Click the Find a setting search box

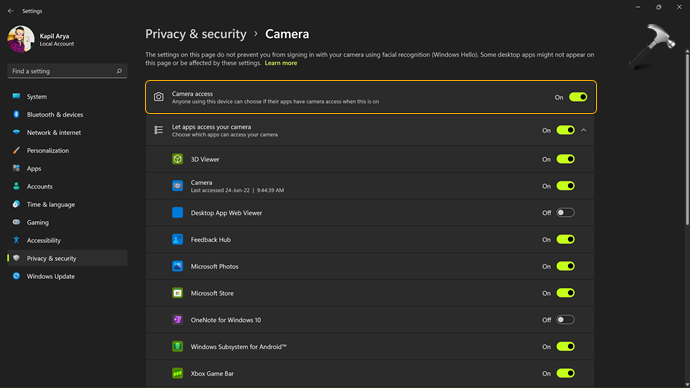click(67, 71)
